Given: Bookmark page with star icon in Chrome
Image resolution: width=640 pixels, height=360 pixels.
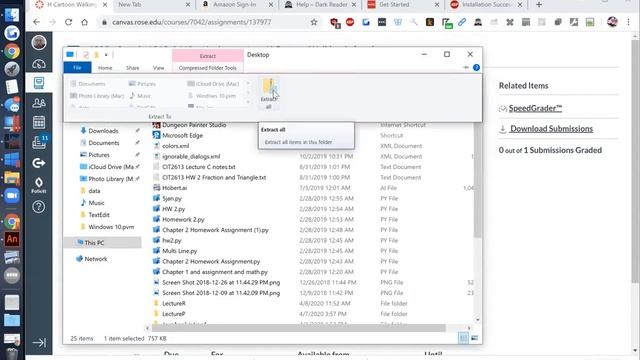Looking at the screenshot, I should pyautogui.click(x=313, y=22).
